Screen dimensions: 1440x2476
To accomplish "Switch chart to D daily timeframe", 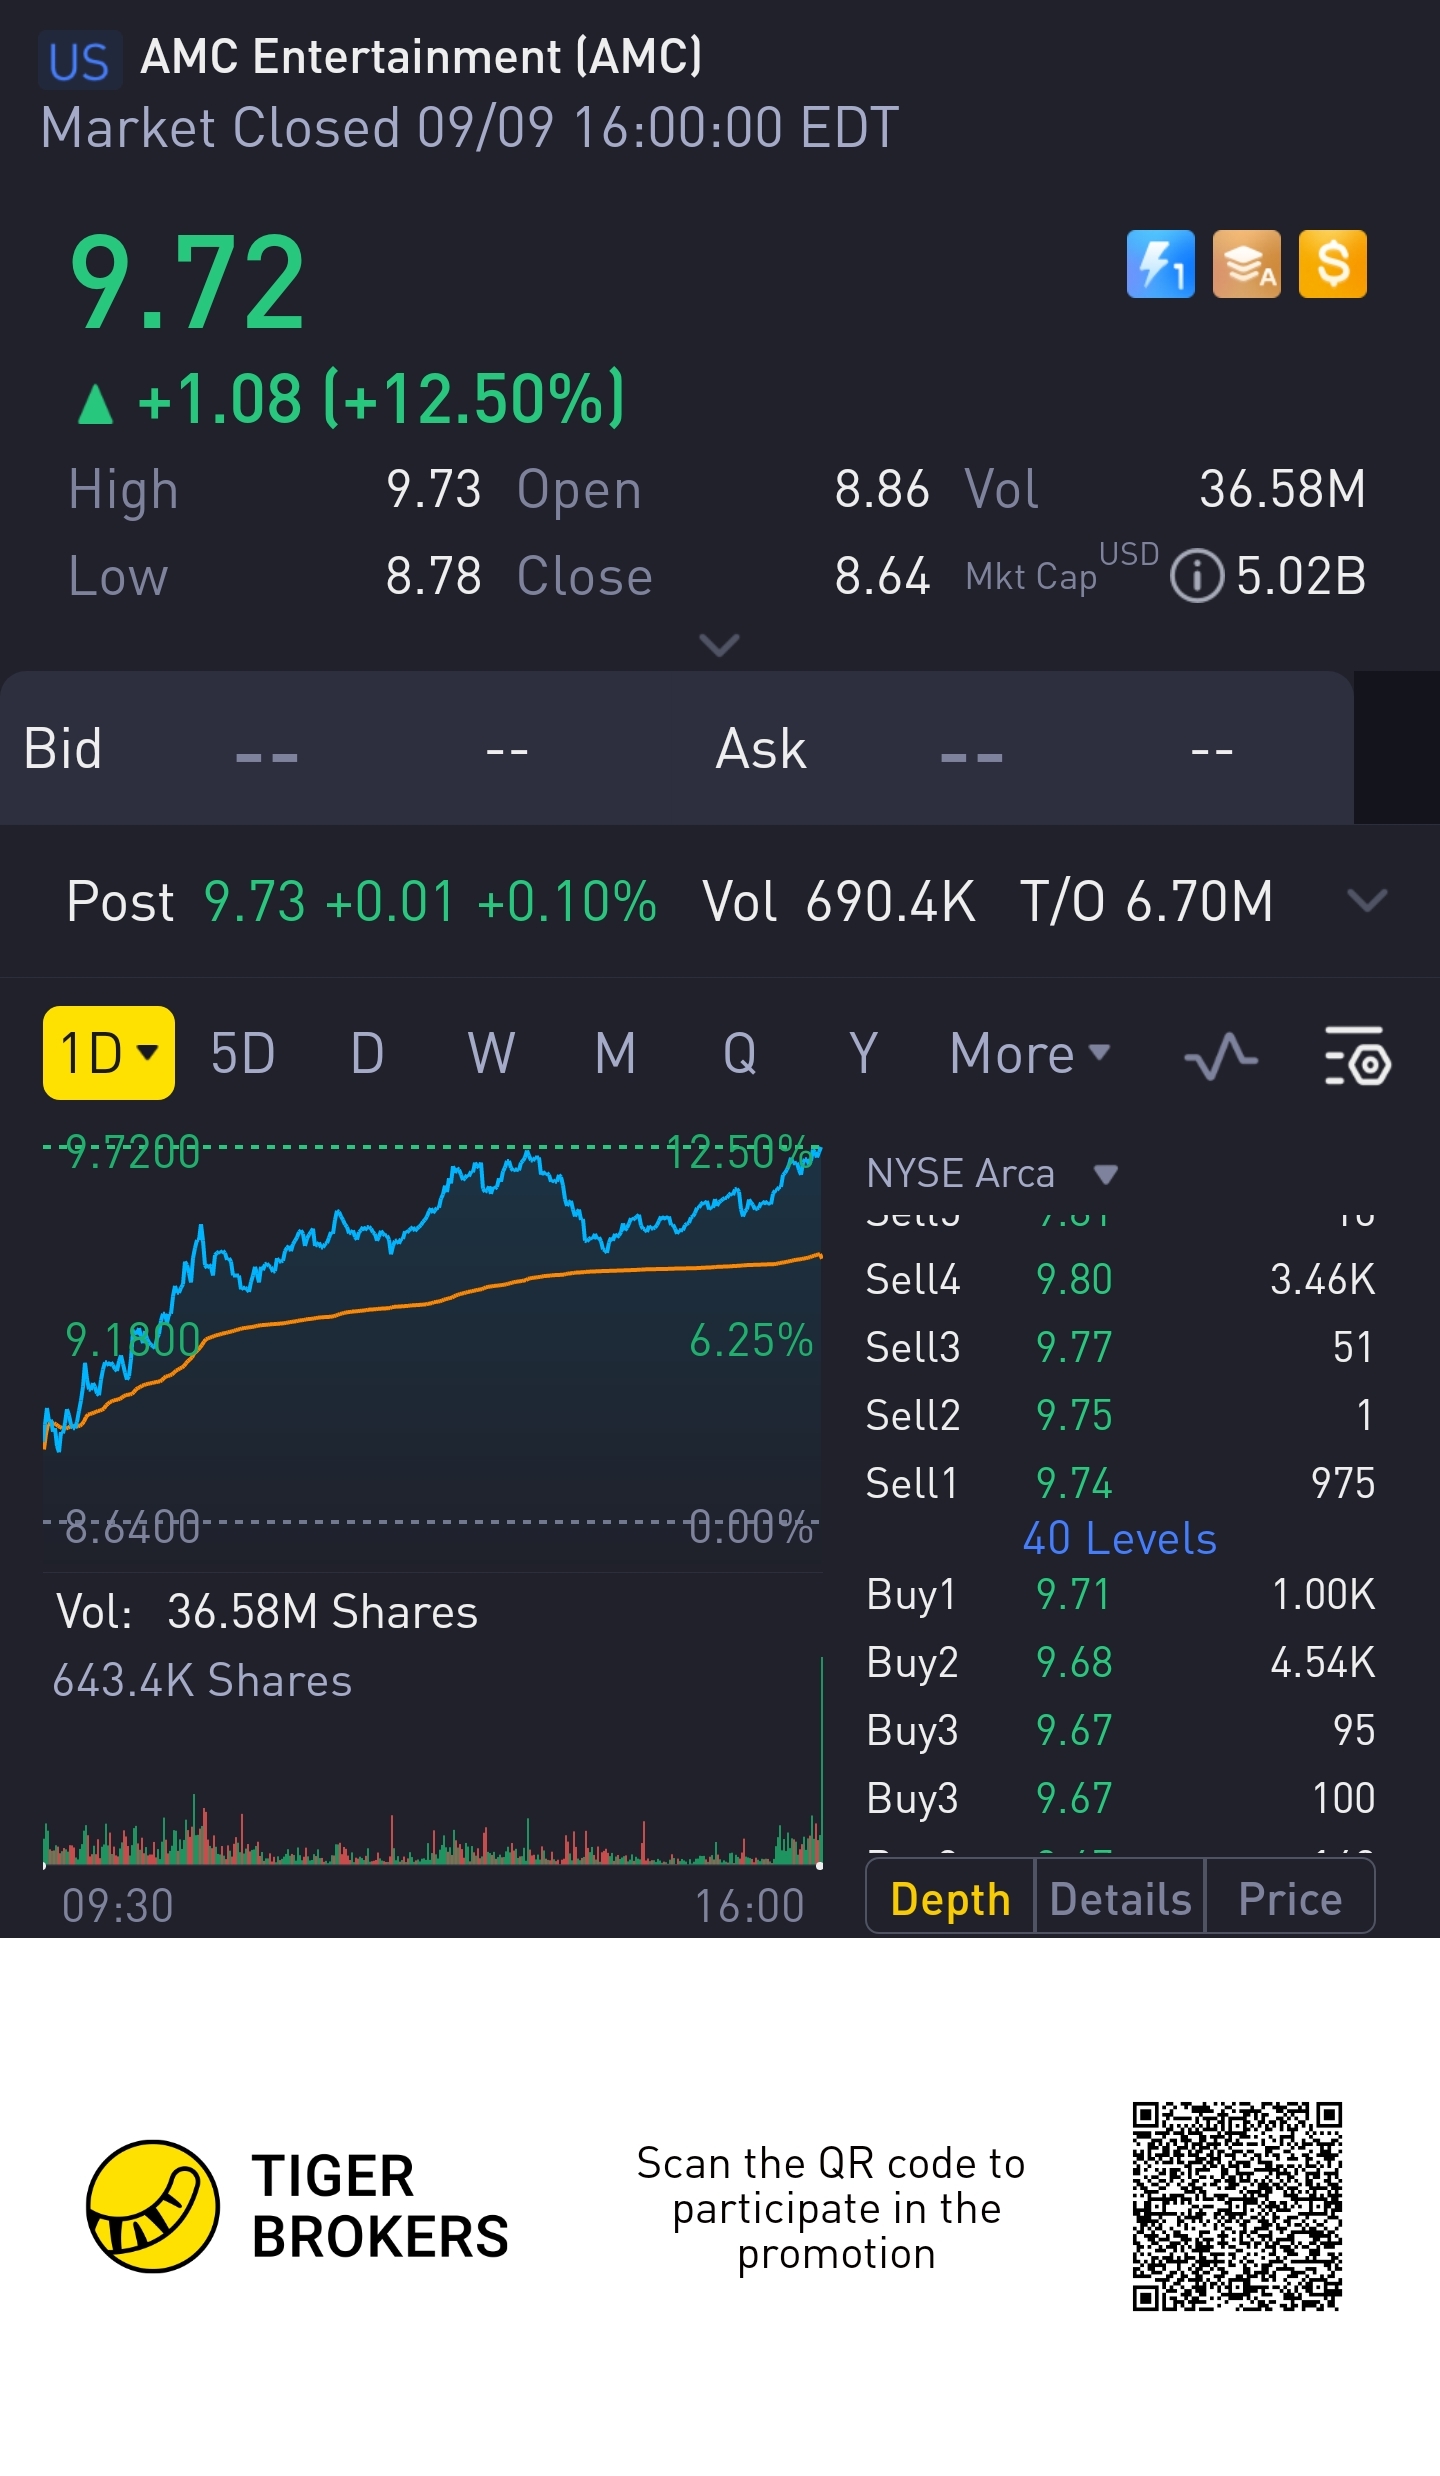I will tap(367, 1054).
